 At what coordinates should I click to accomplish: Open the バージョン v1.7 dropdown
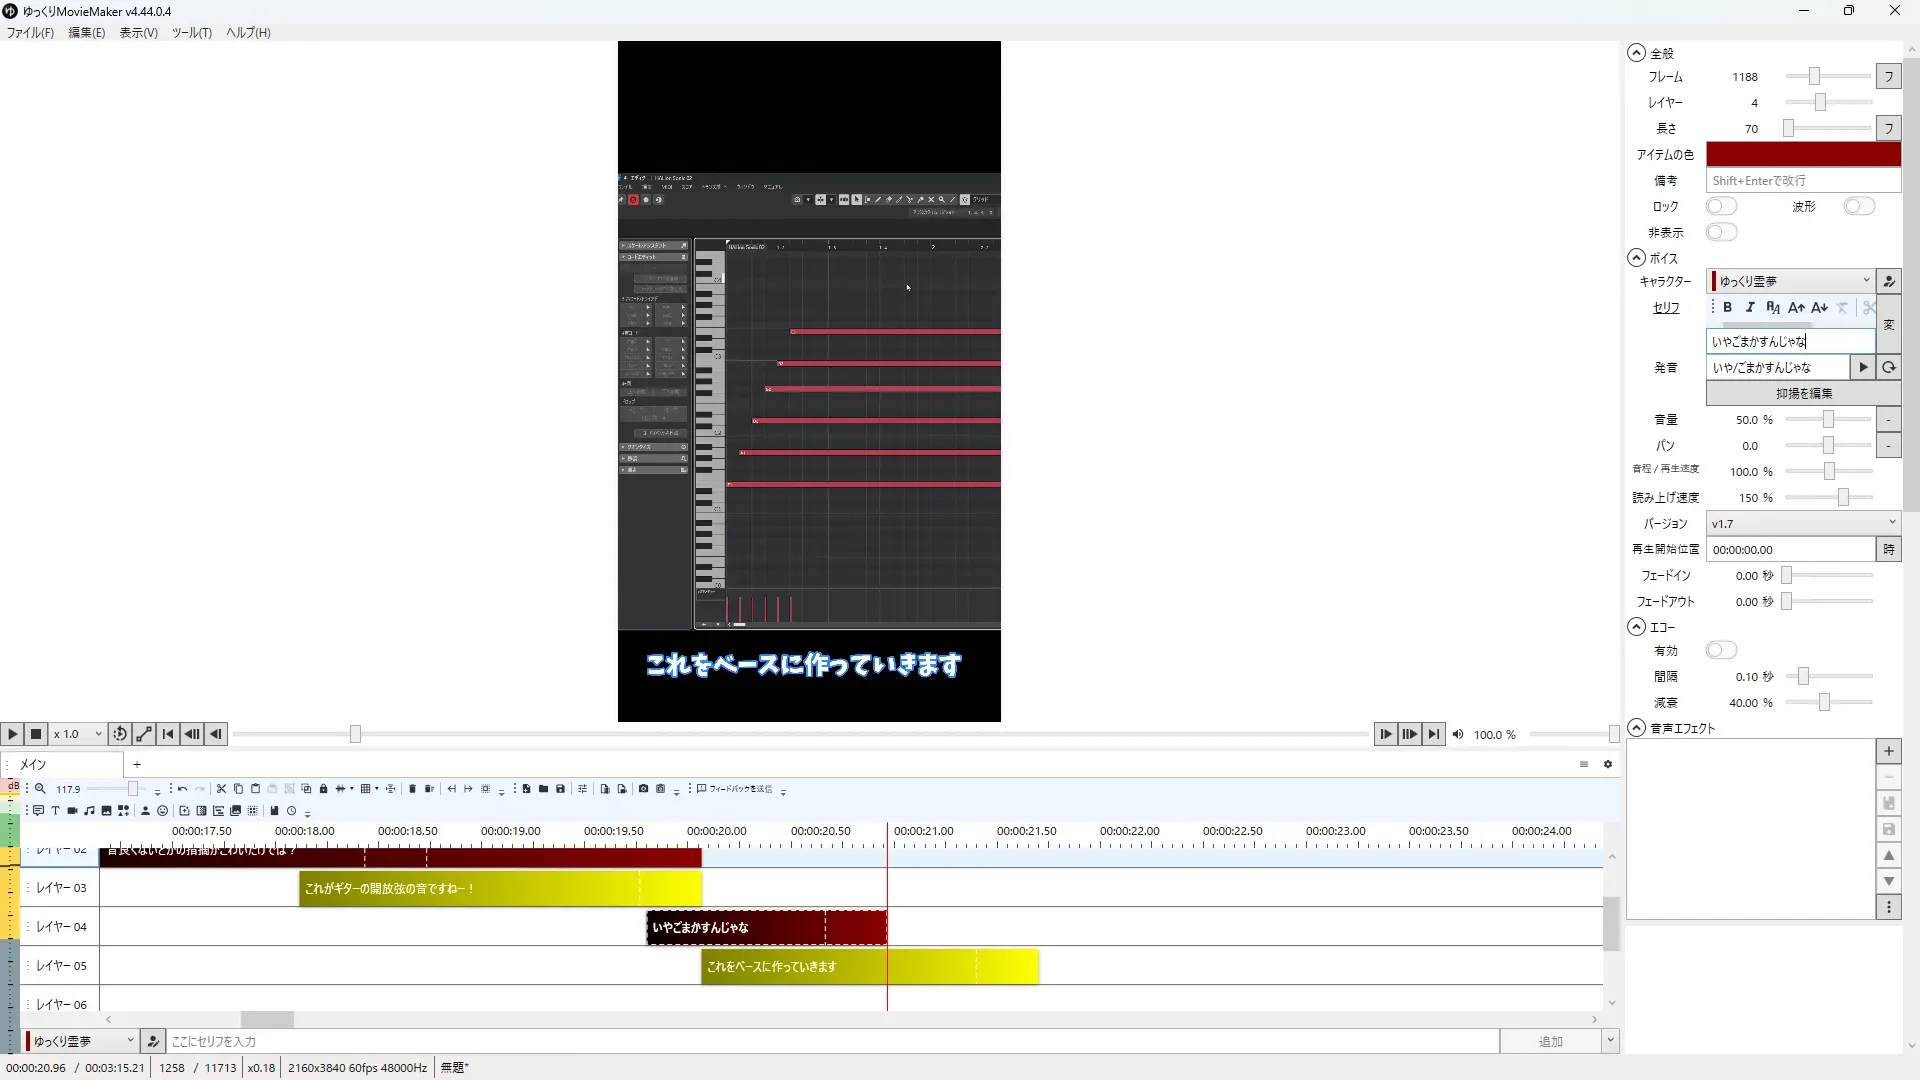pos(1802,523)
